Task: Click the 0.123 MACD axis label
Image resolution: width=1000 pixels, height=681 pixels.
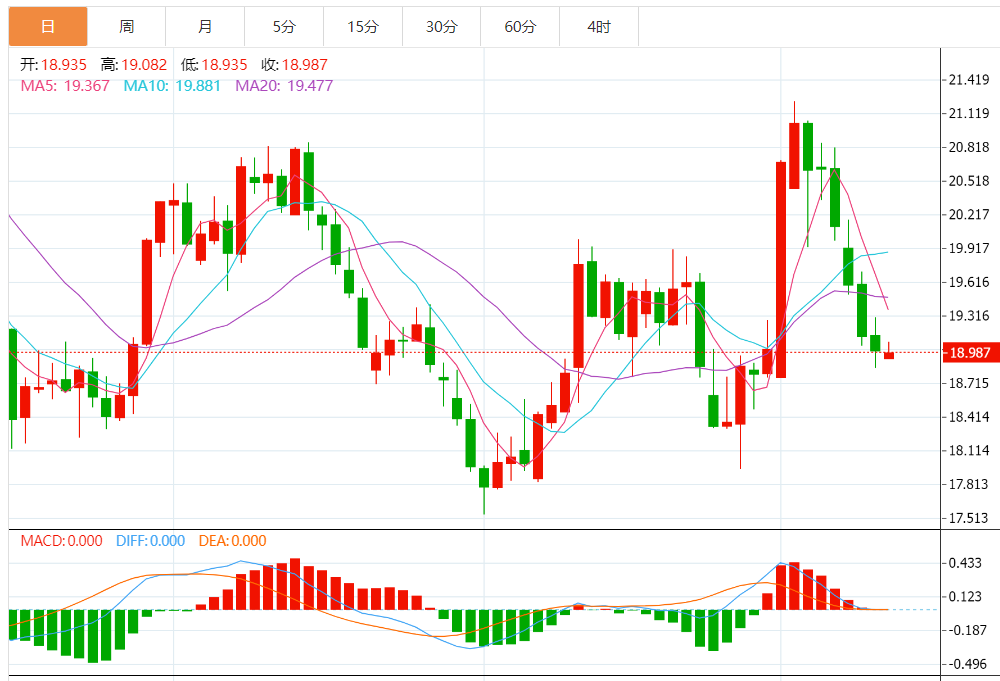Action: 966,597
